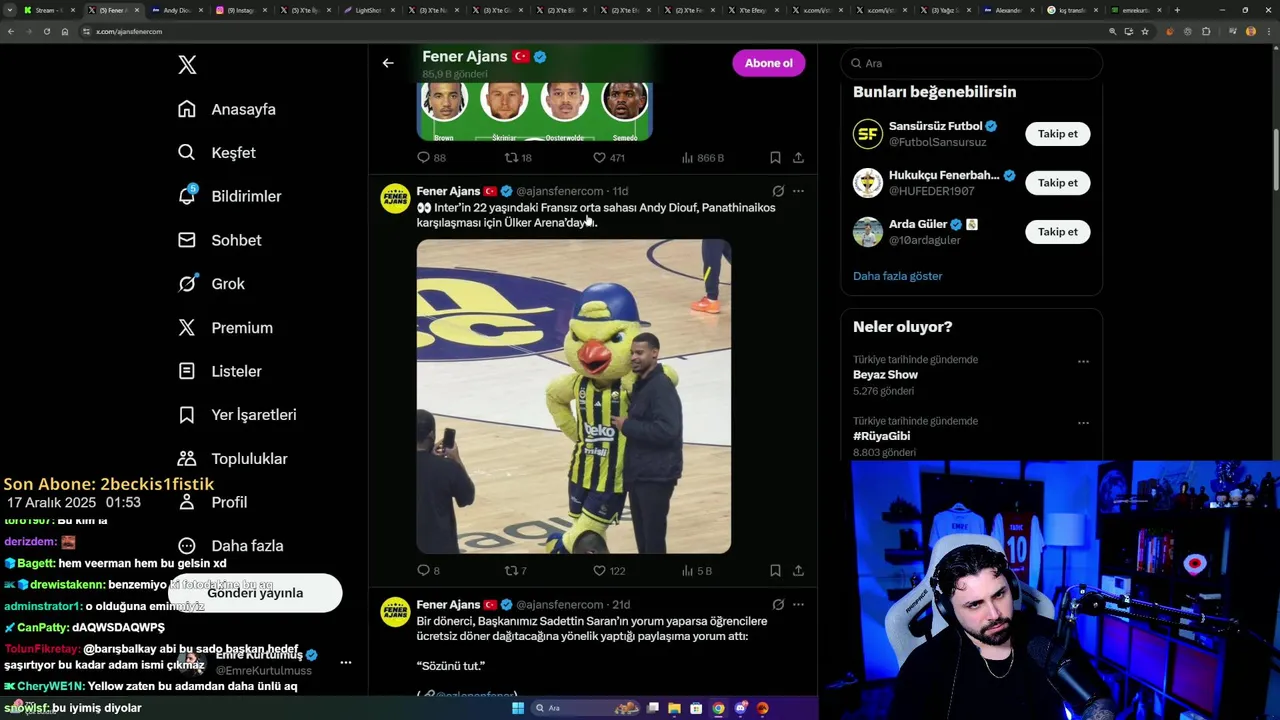
Task: Click the Ara search field on X
Action: click(x=971, y=63)
